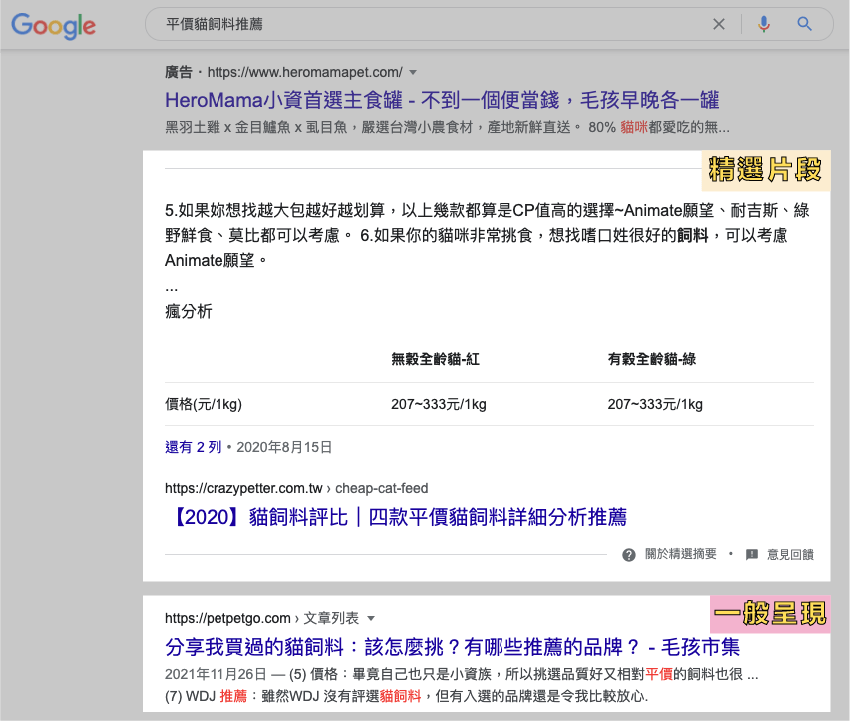Click the 意見回饋 feedback link
The height and width of the screenshot is (721, 850).
(790, 555)
